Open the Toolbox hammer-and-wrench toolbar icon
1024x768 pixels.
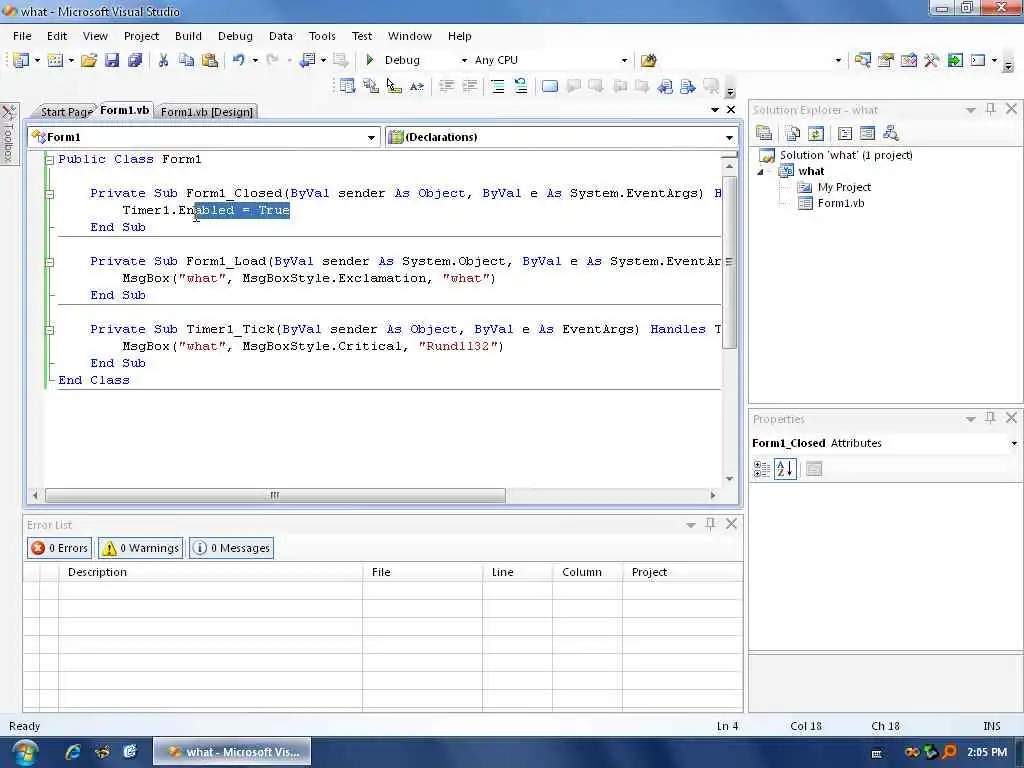[931, 60]
